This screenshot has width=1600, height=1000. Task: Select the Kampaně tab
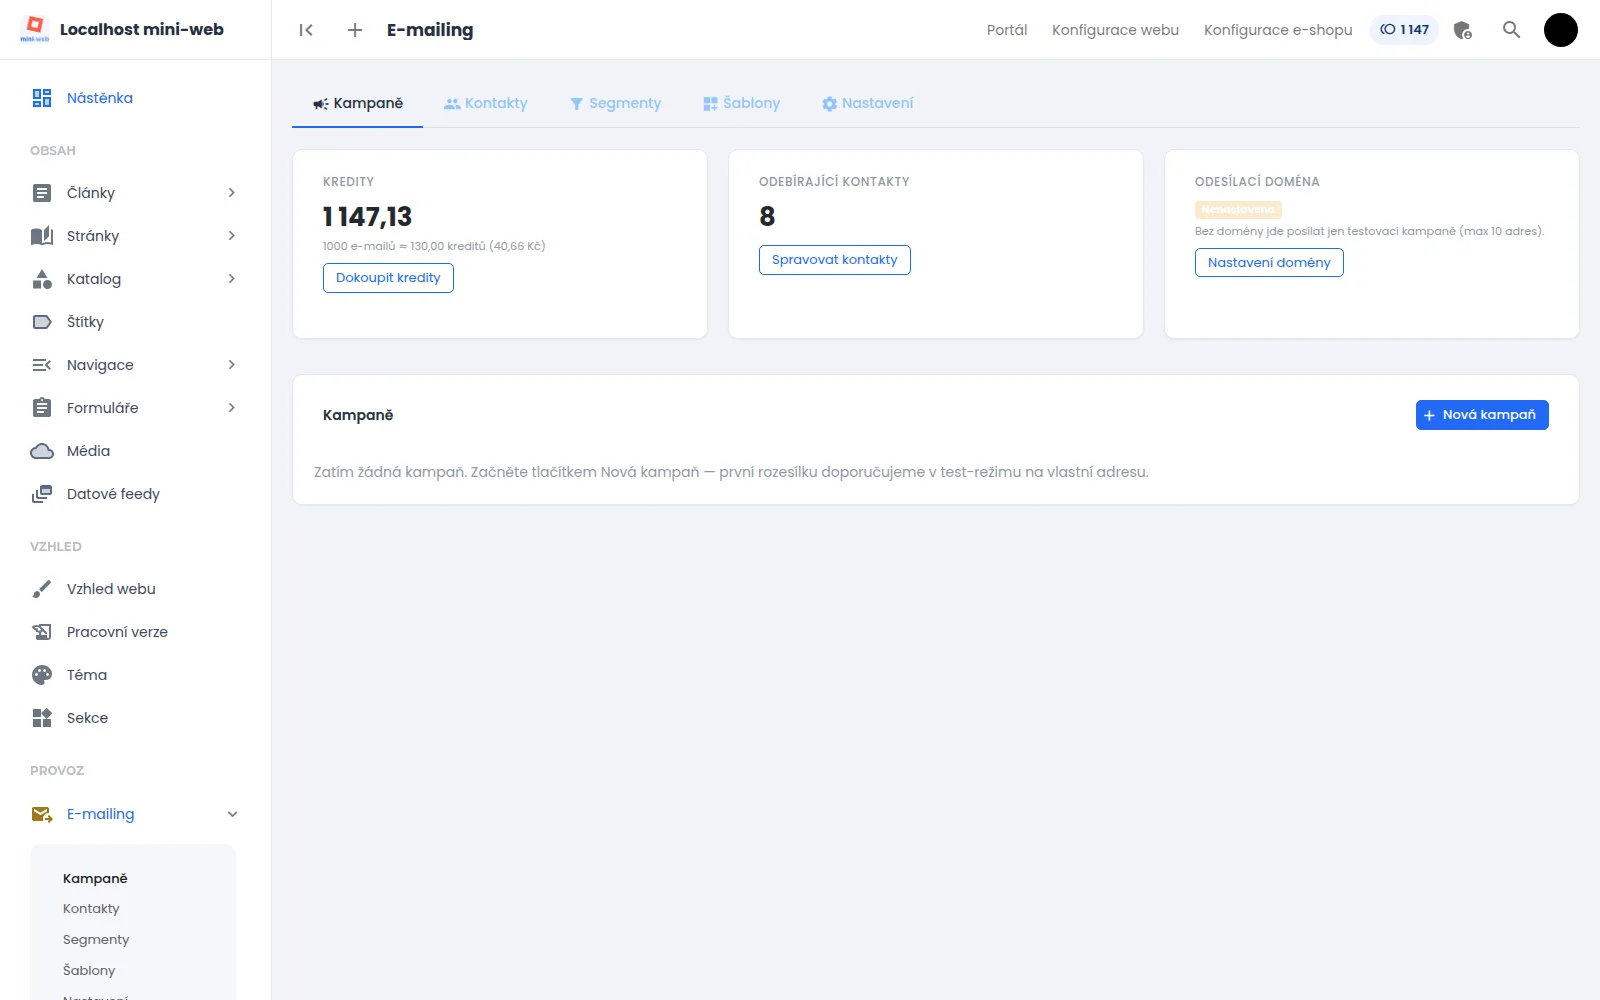coord(358,103)
